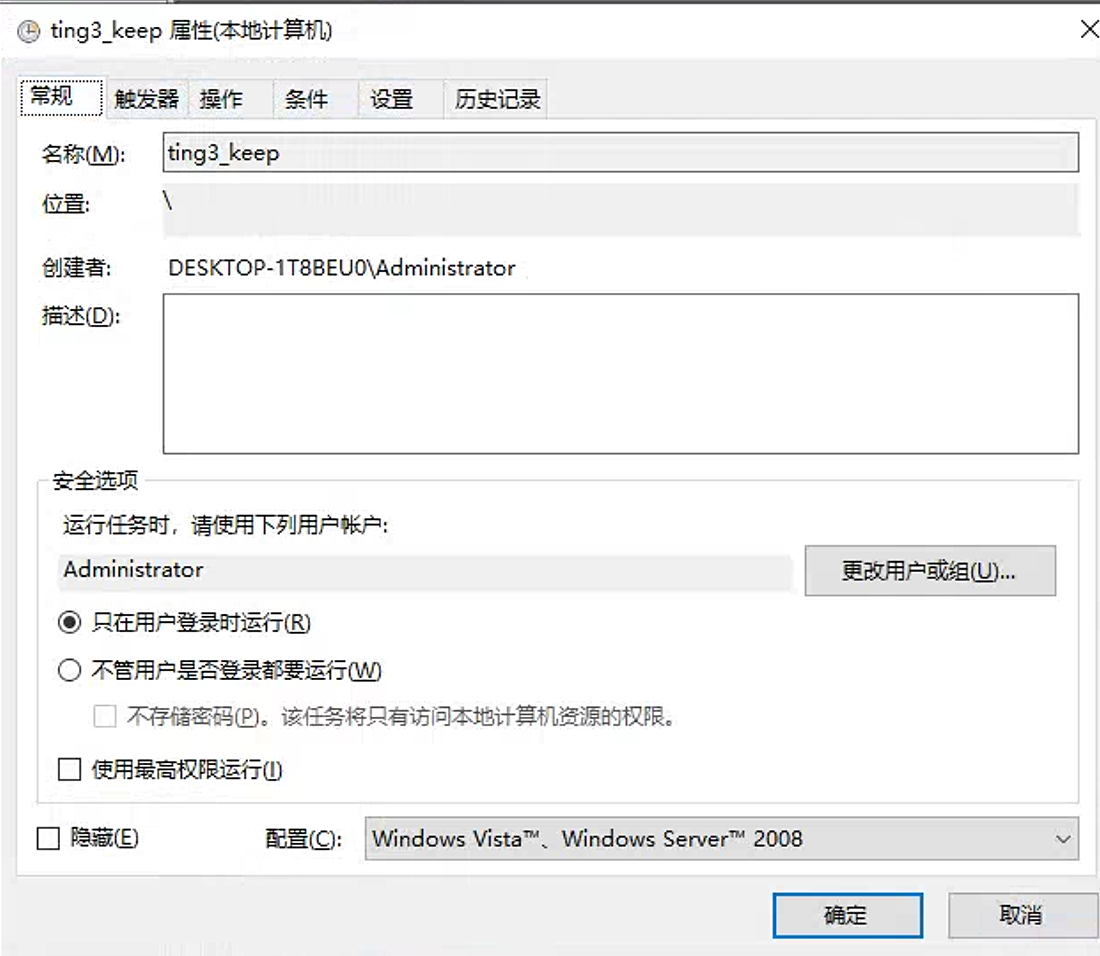
Task: Check the 不存储密码 checkbox
Action: (x=105, y=716)
